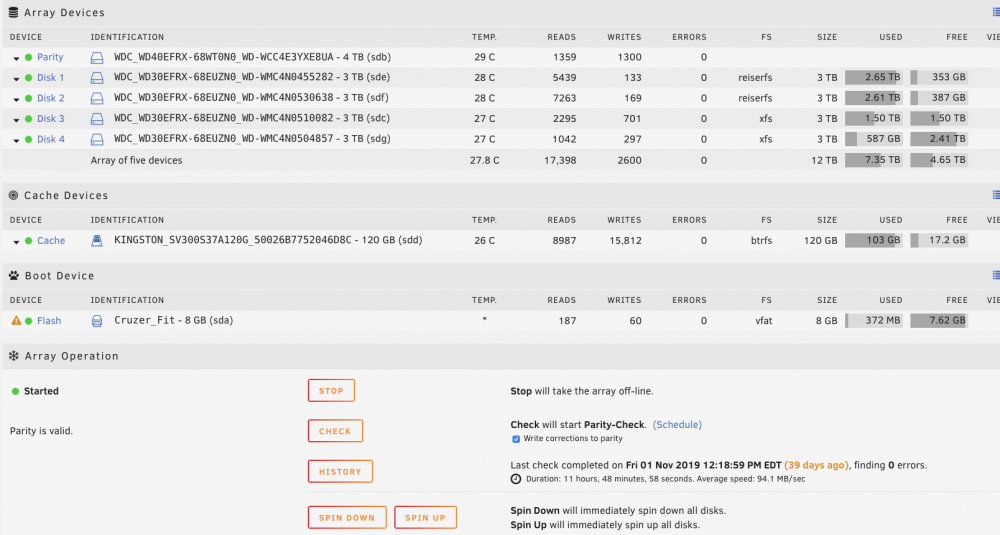Open the Disk 3 device link
The height and width of the screenshot is (535, 1000).
(x=50, y=119)
